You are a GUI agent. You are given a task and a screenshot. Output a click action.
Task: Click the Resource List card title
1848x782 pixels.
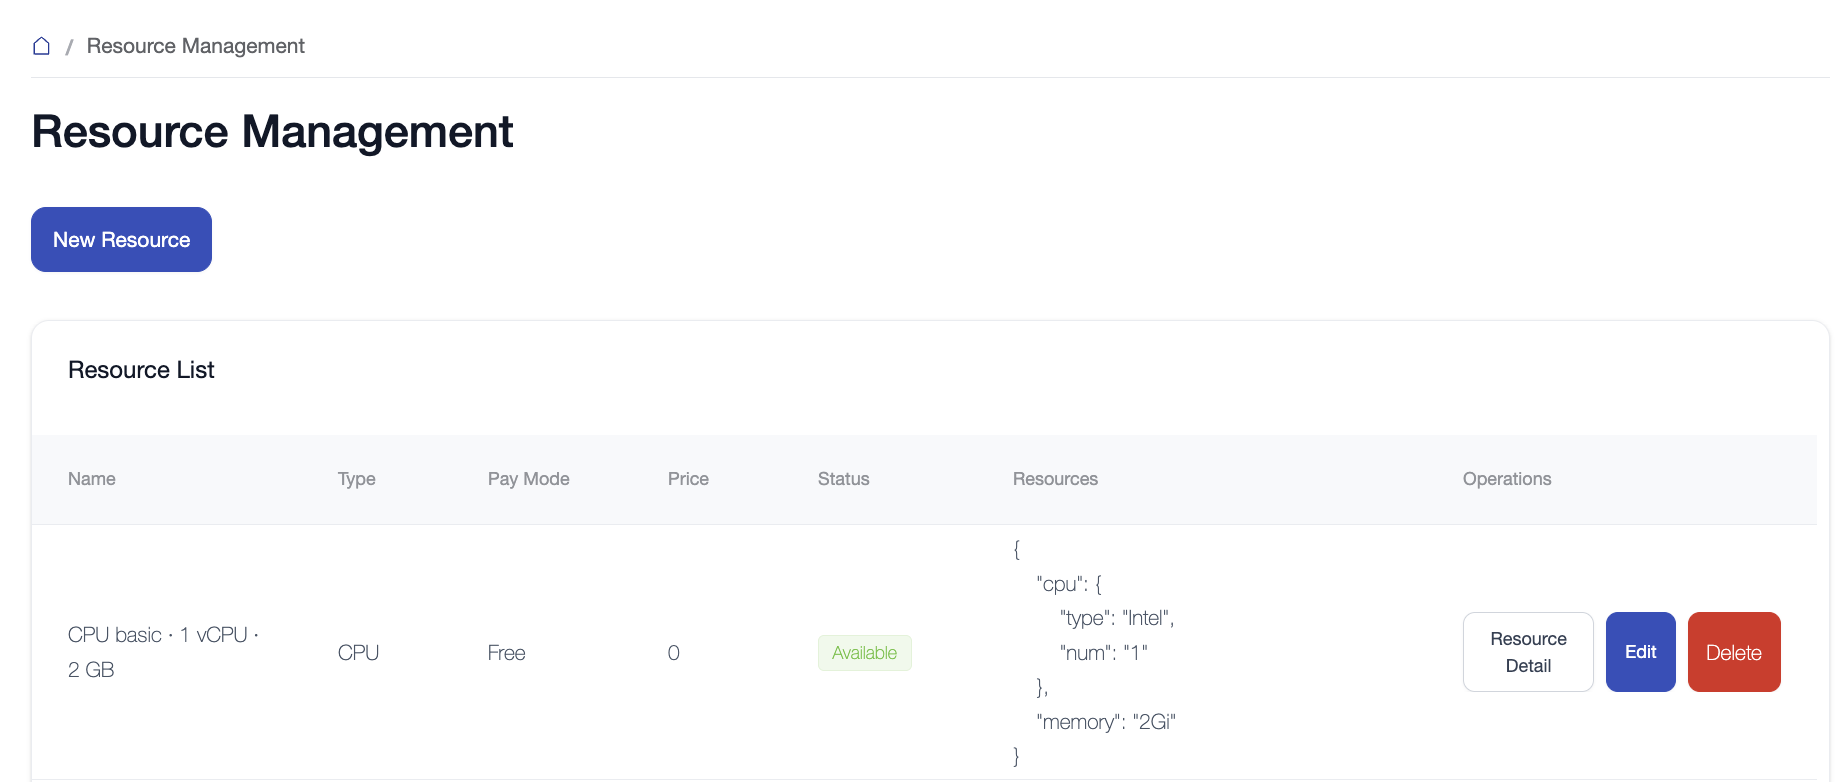tap(141, 370)
